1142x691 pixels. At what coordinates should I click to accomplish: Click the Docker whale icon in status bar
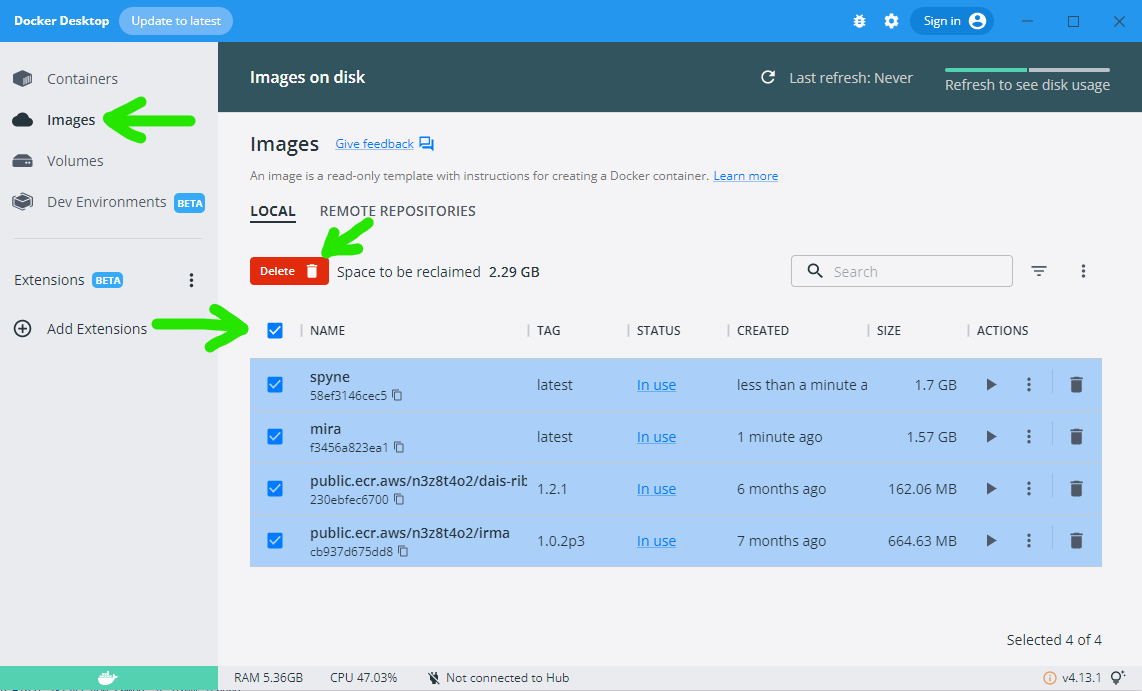point(108,678)
